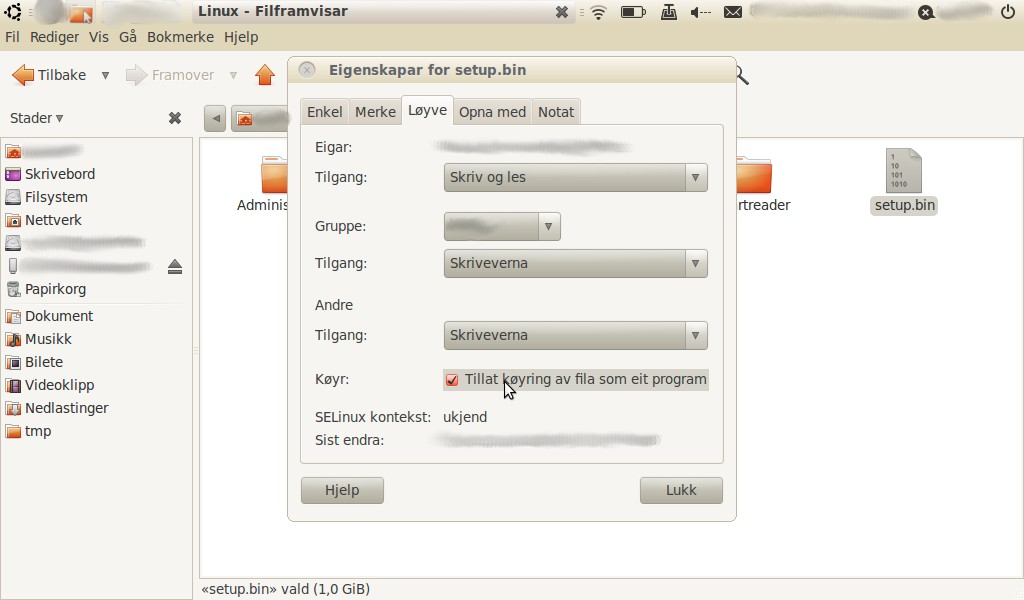
Task: Click the up-arrow parent folder icon
Action: [264, 75]
